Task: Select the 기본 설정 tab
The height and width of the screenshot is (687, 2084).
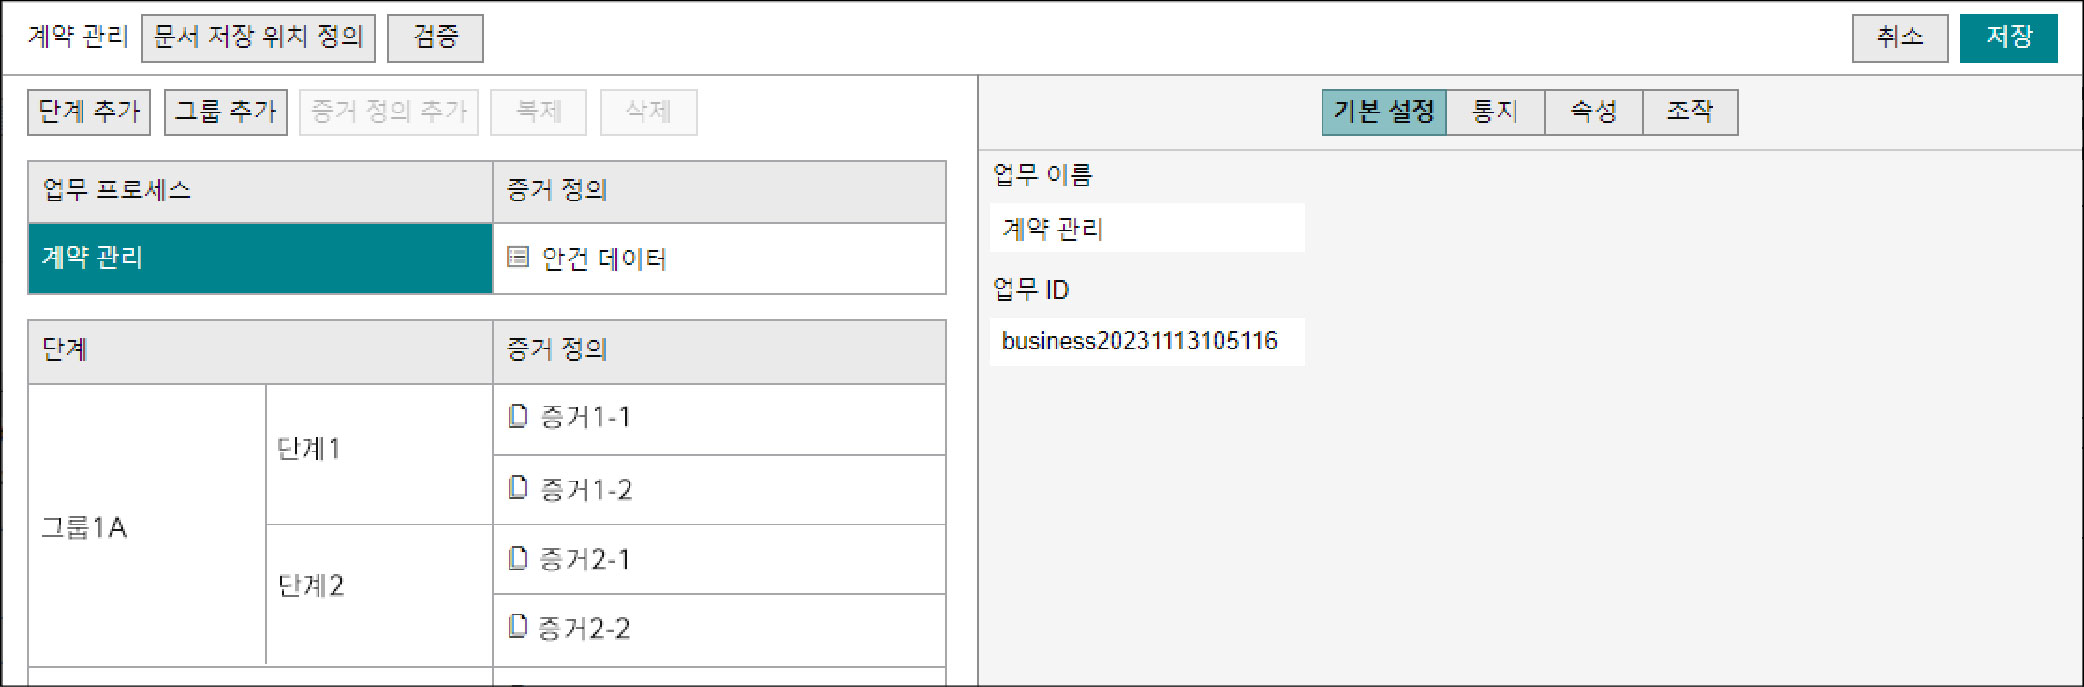Action: click(1384, 112)
